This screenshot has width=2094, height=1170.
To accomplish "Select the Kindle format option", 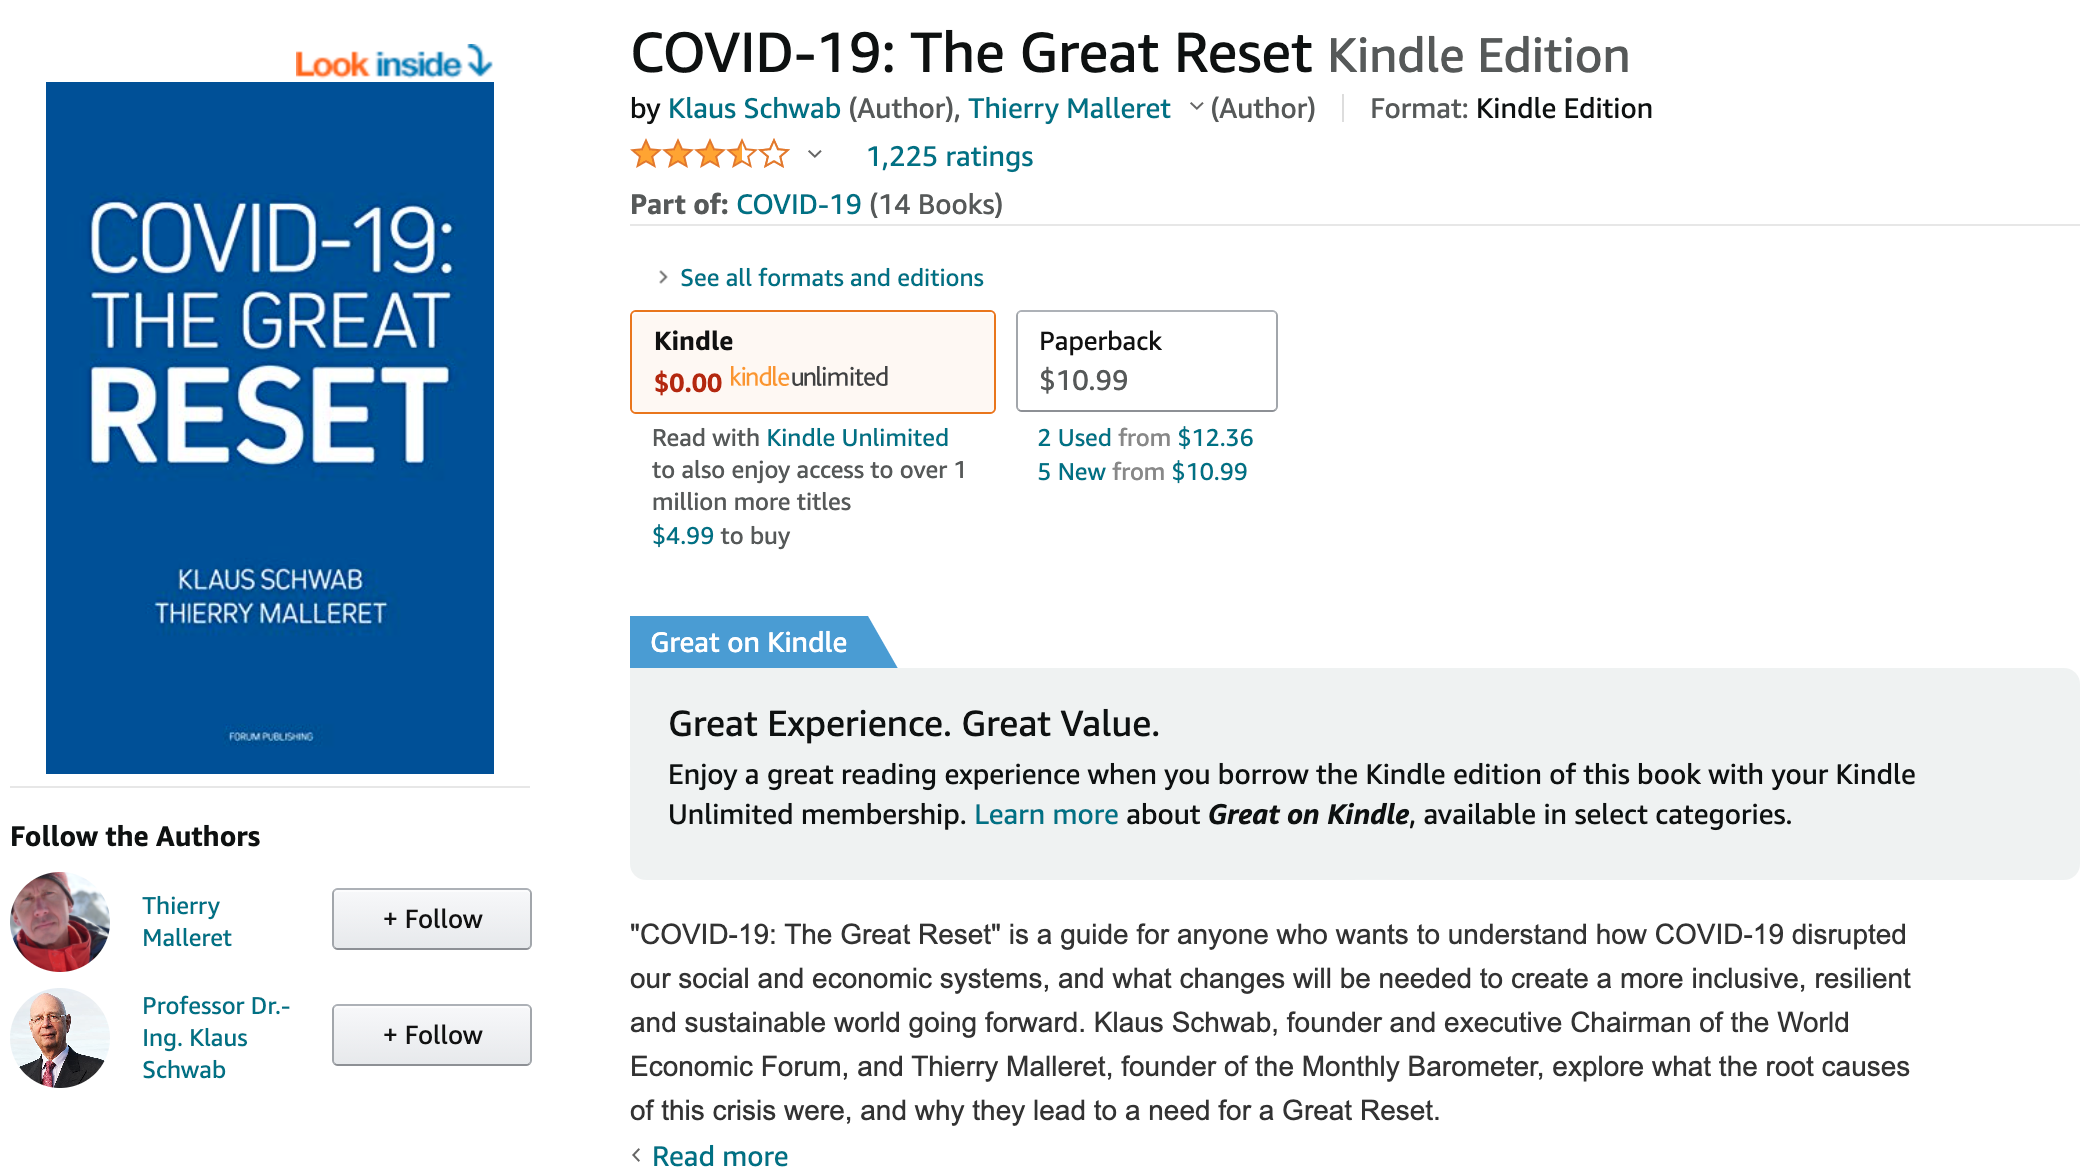I will (x=812, y=361).
